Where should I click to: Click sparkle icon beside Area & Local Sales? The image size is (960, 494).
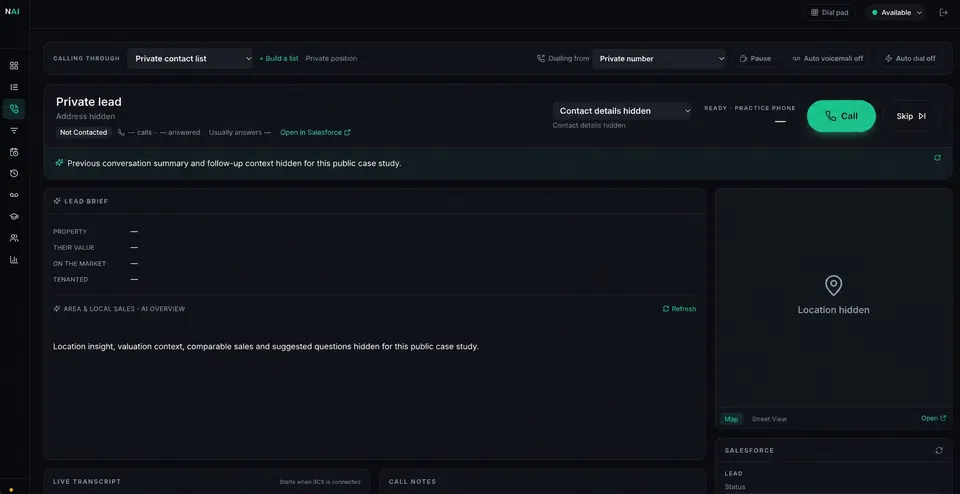(x=57, y=309)
